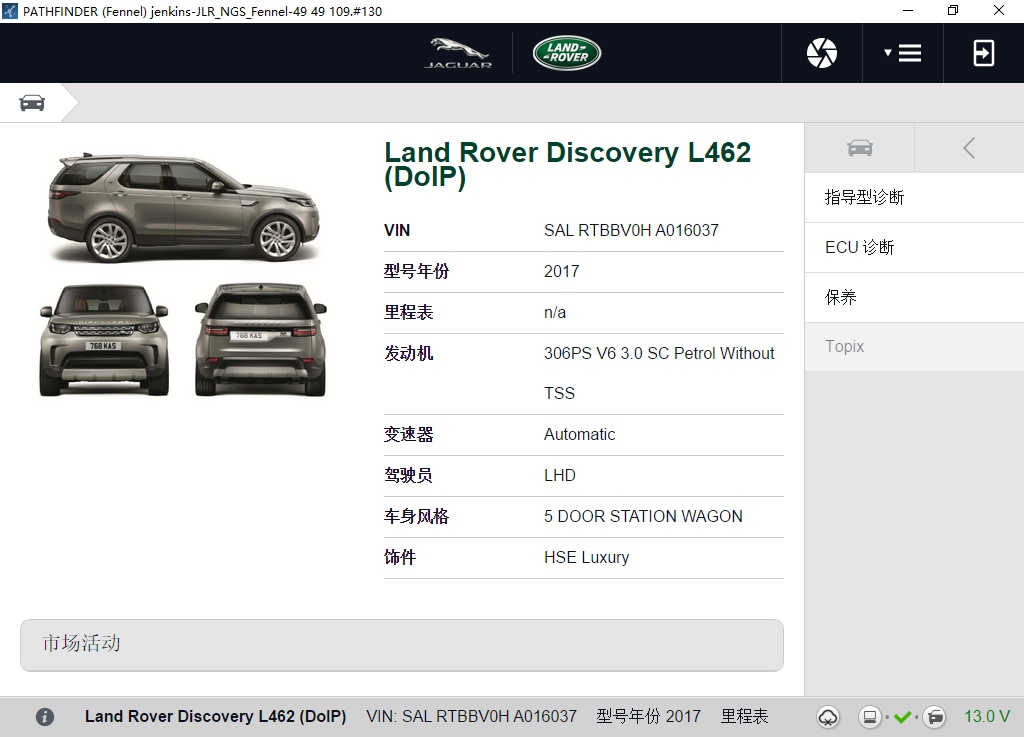Screen dimensions: 1024x737
Task: Click the 型号年份 label in table
Action: point(416,272)
